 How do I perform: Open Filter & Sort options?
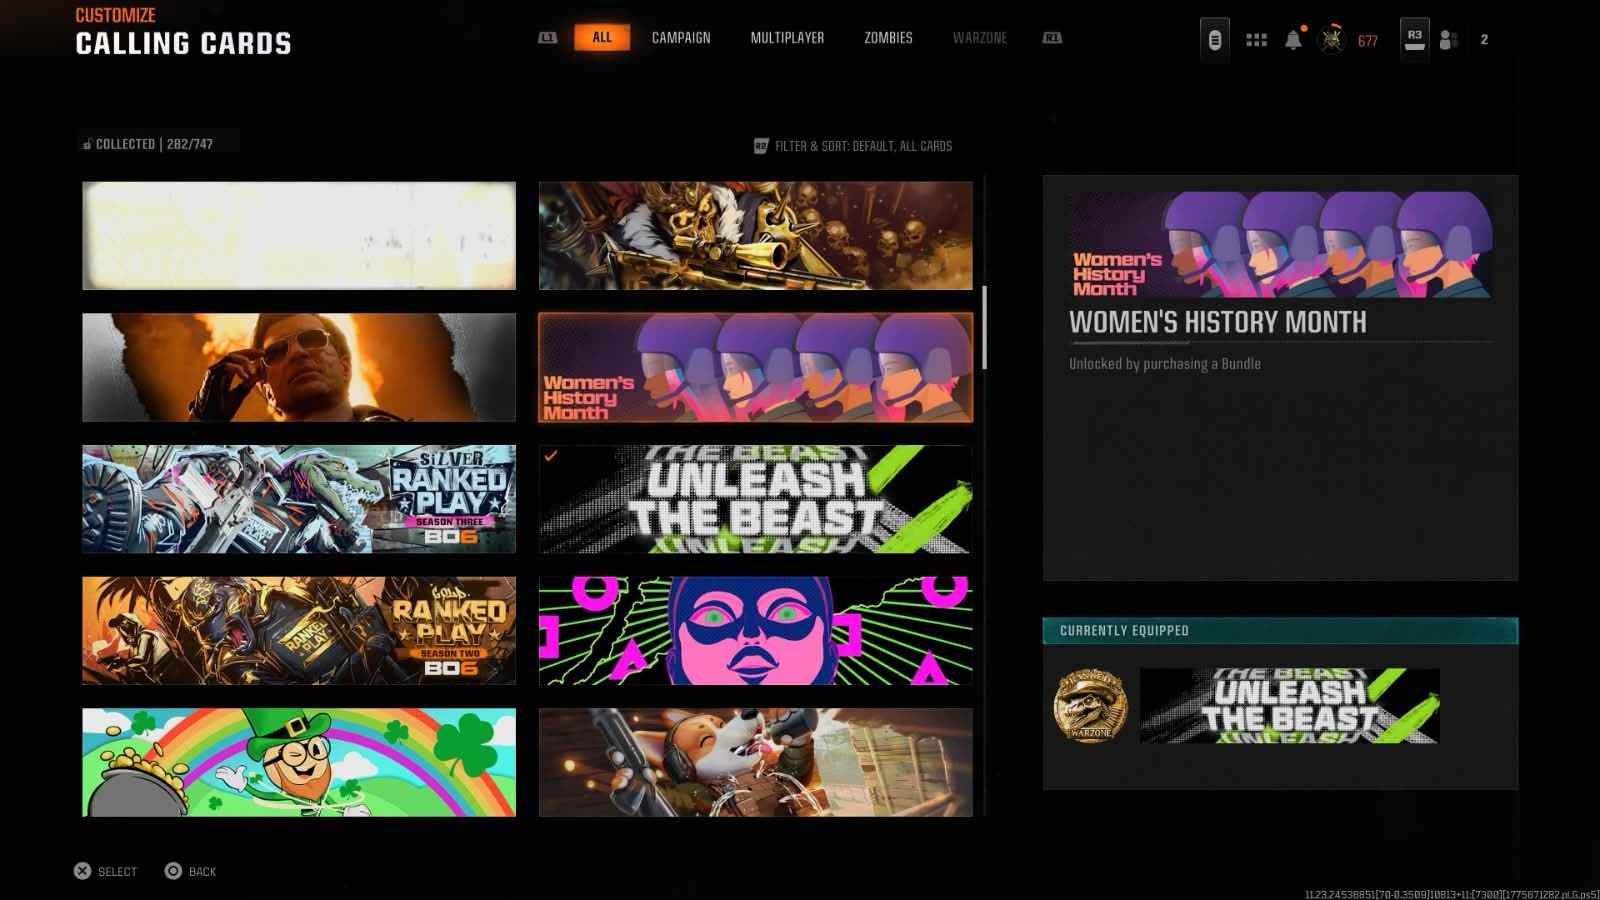point(852,146)
